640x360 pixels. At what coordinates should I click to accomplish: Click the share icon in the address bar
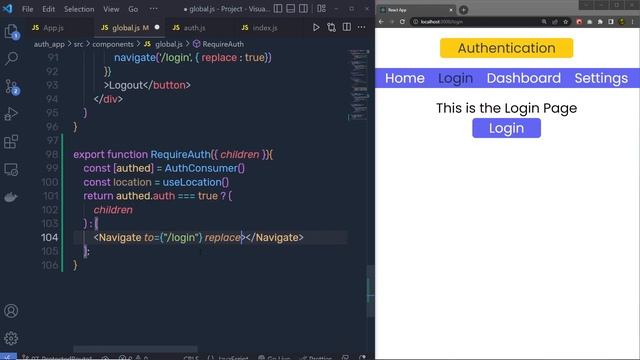pyautogui.click(x=555, y=22)
